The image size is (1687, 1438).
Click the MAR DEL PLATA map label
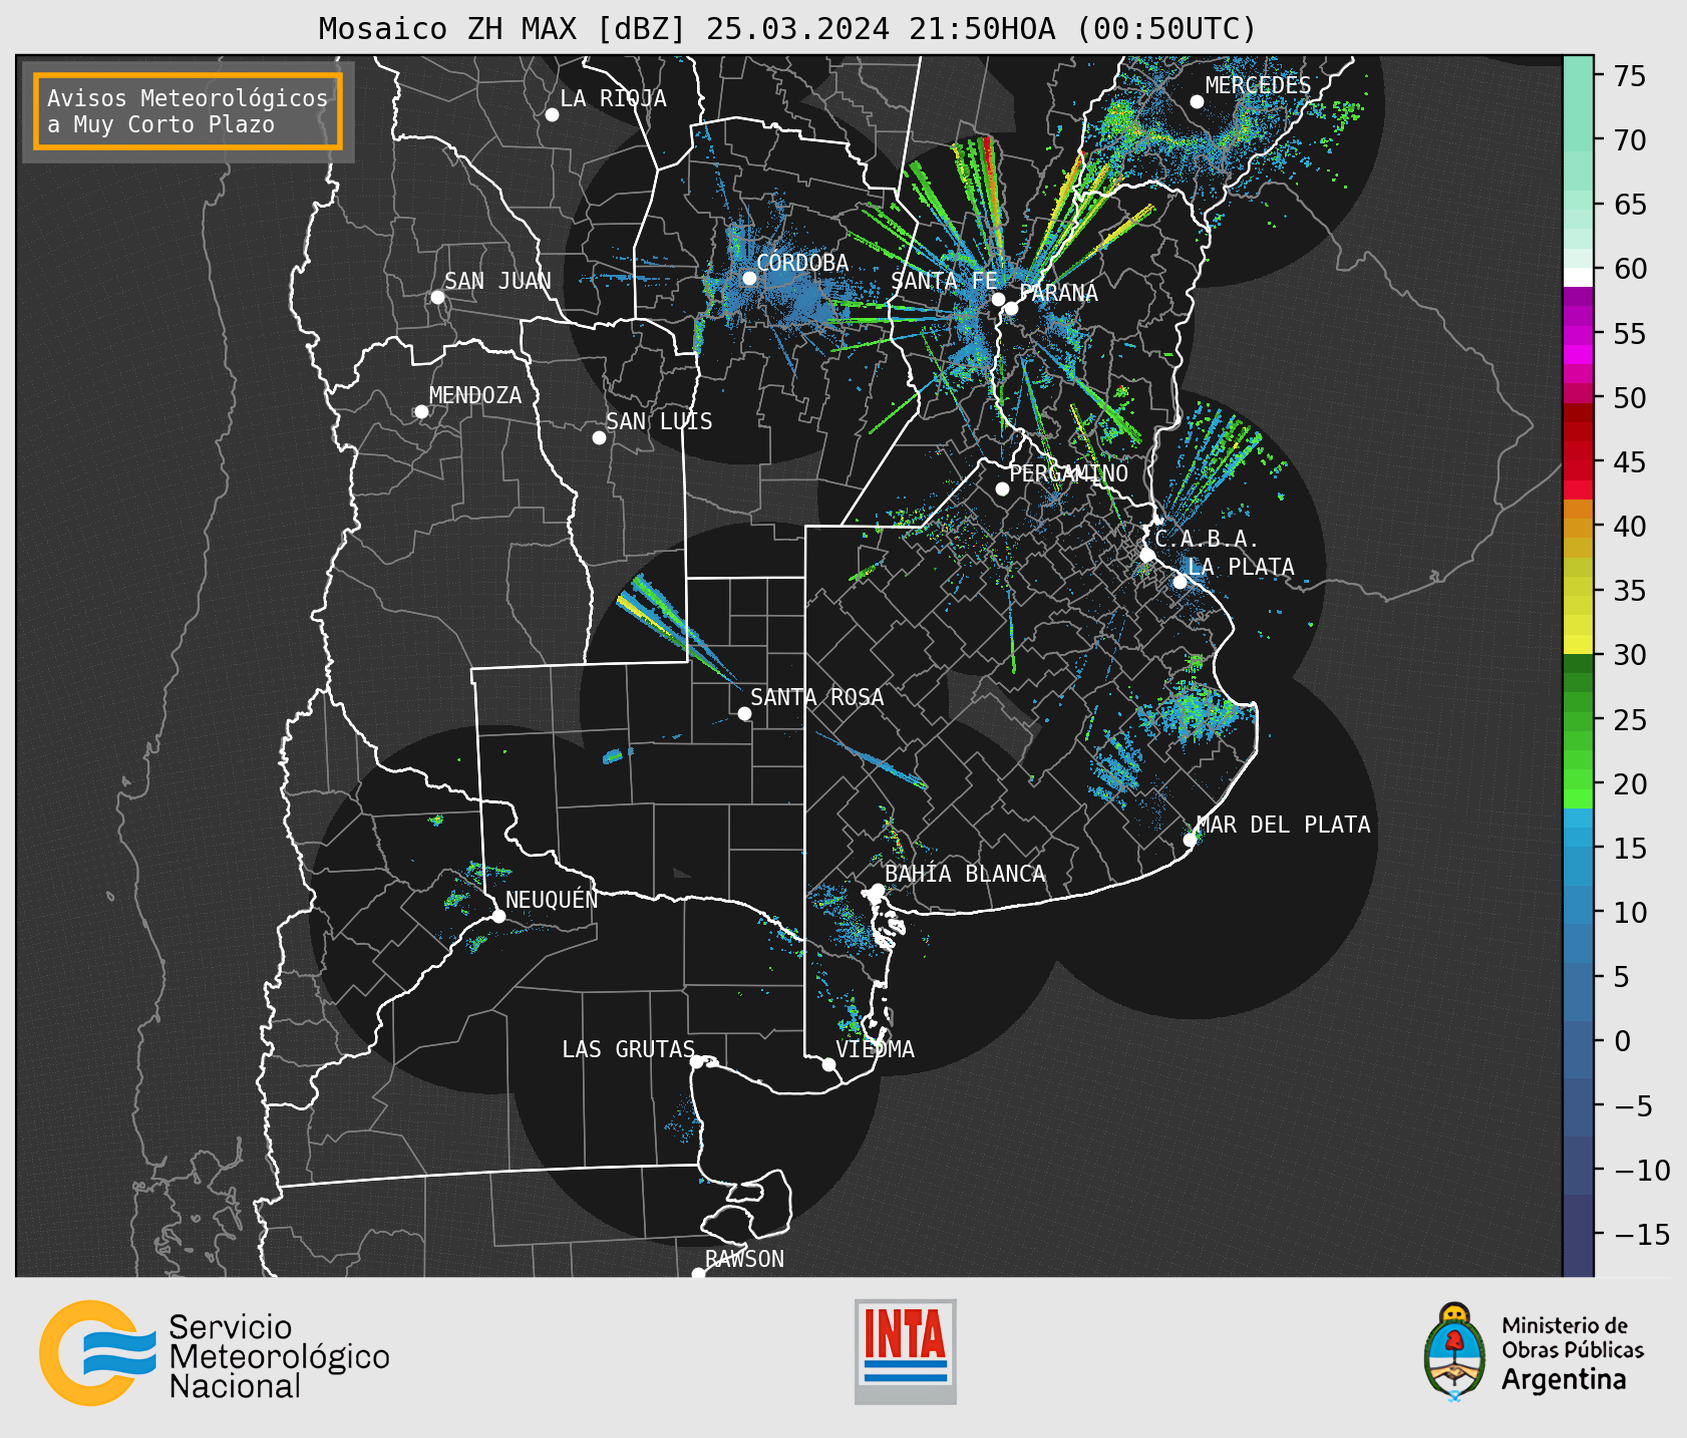pos(1283,825)
